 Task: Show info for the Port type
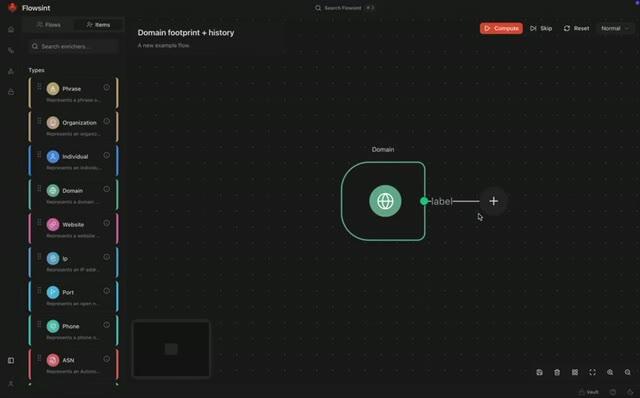(x=107, y=291)
